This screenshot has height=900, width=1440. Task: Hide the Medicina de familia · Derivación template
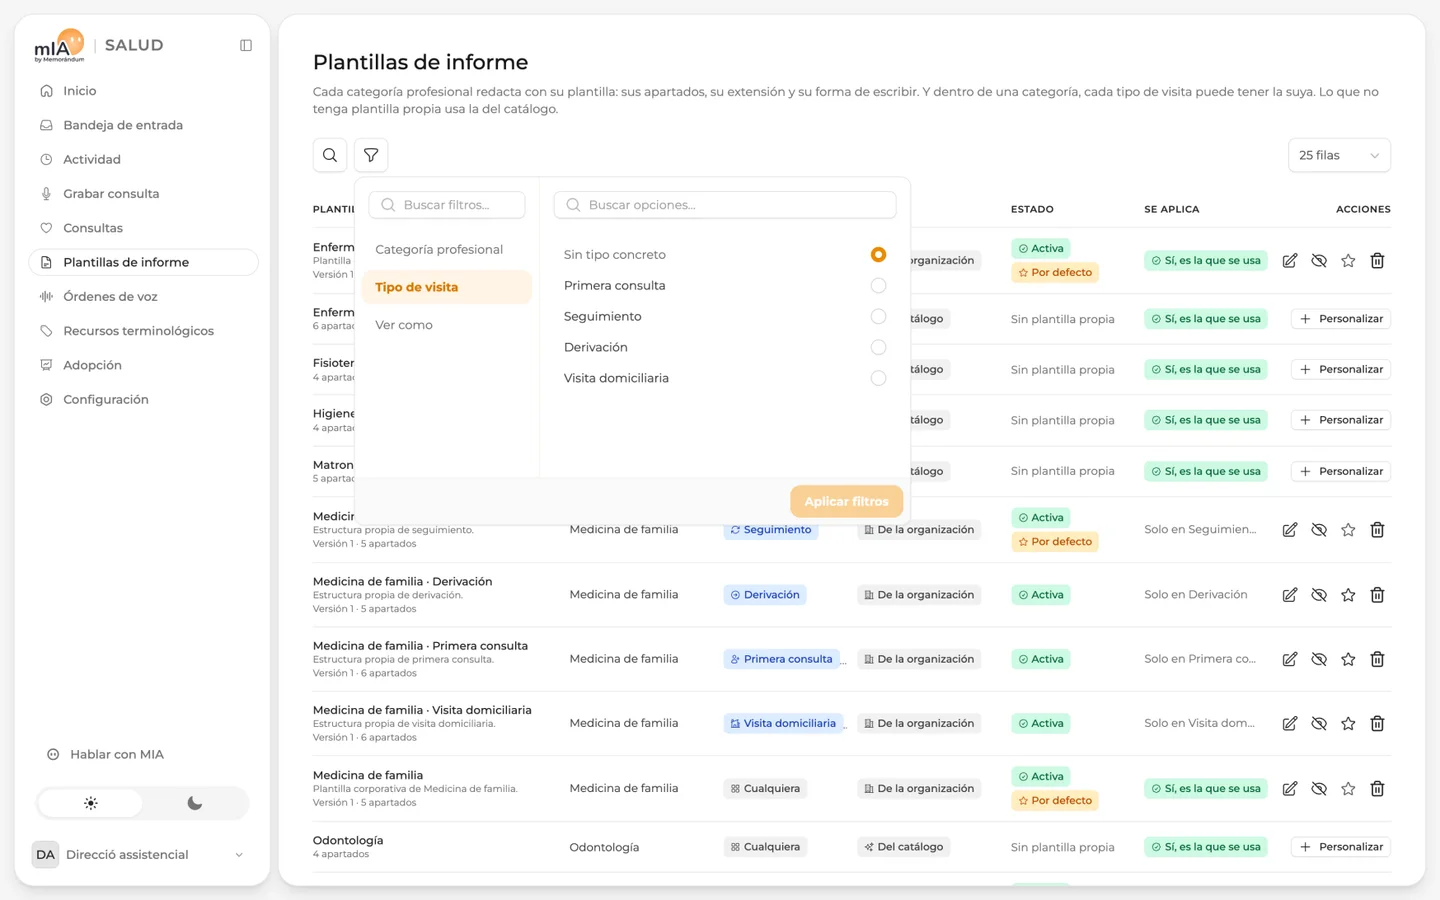pyautogui.click(x=1319, y=595)
